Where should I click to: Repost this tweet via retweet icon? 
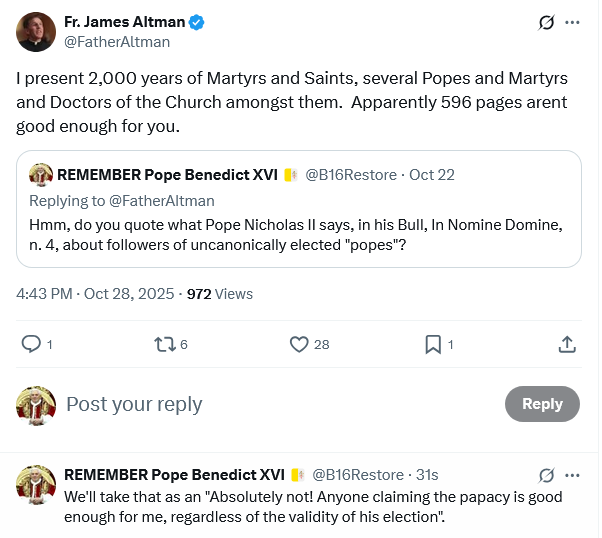pyautogui.click(x=165, y=344)
